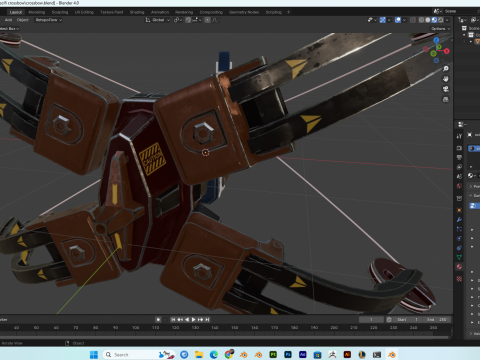
Task: Switch to the Layout workspace tab
Action: (x=16, y=12)
